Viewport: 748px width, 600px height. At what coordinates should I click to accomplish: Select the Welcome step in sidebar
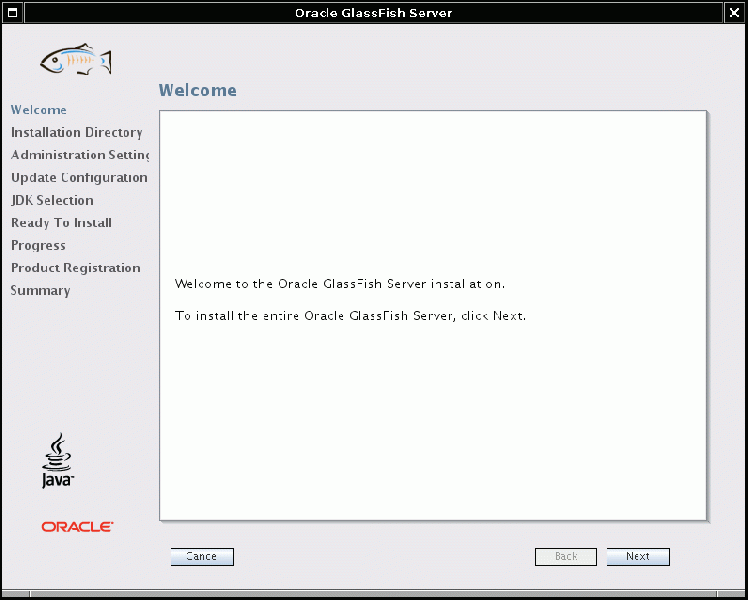tap(39, 110)
